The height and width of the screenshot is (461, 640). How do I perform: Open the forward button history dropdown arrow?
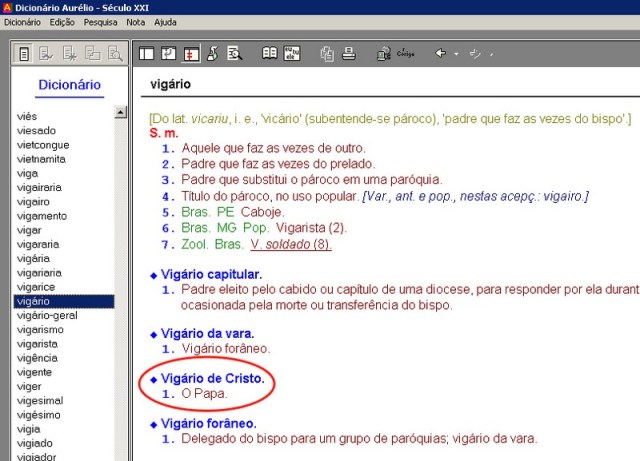coord(492,53)
